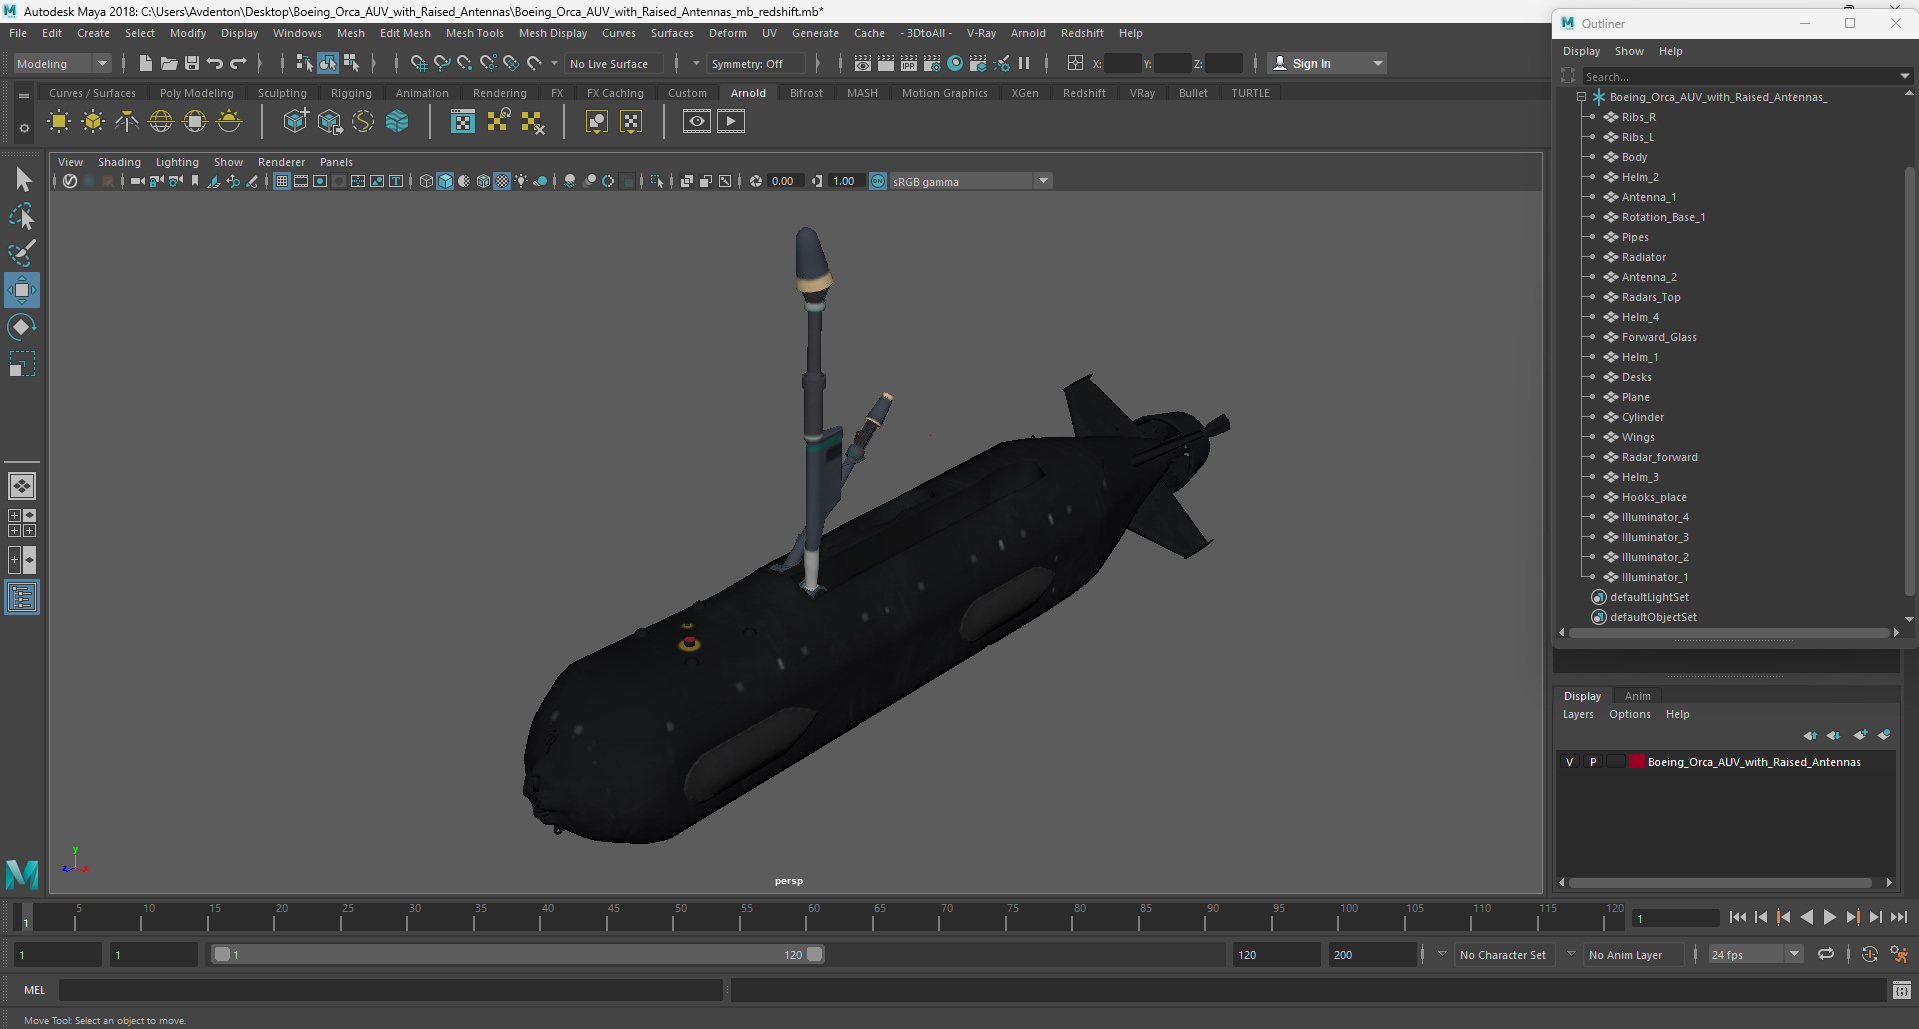Open Layers menu in layer editor
Image resolution: width=1919 pixels, height=1029 pixels.
tap(1578, 714)
